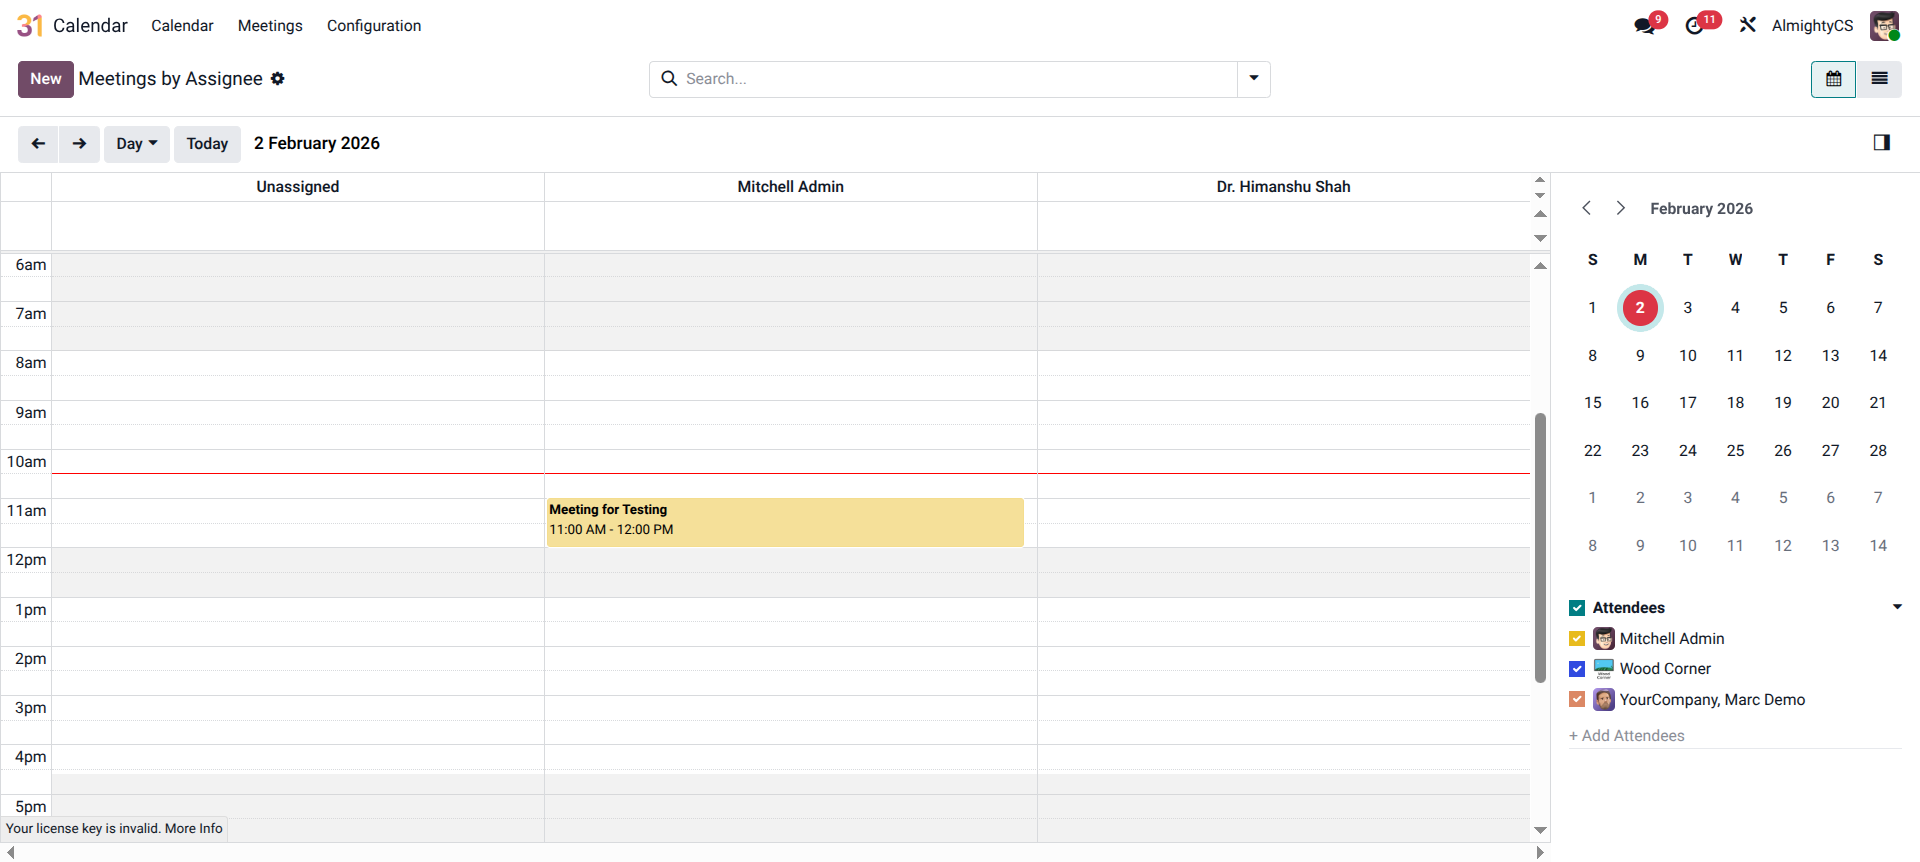Switch to list view icon
Screen dimensions: 1920x862
(x=1879, y=79)
